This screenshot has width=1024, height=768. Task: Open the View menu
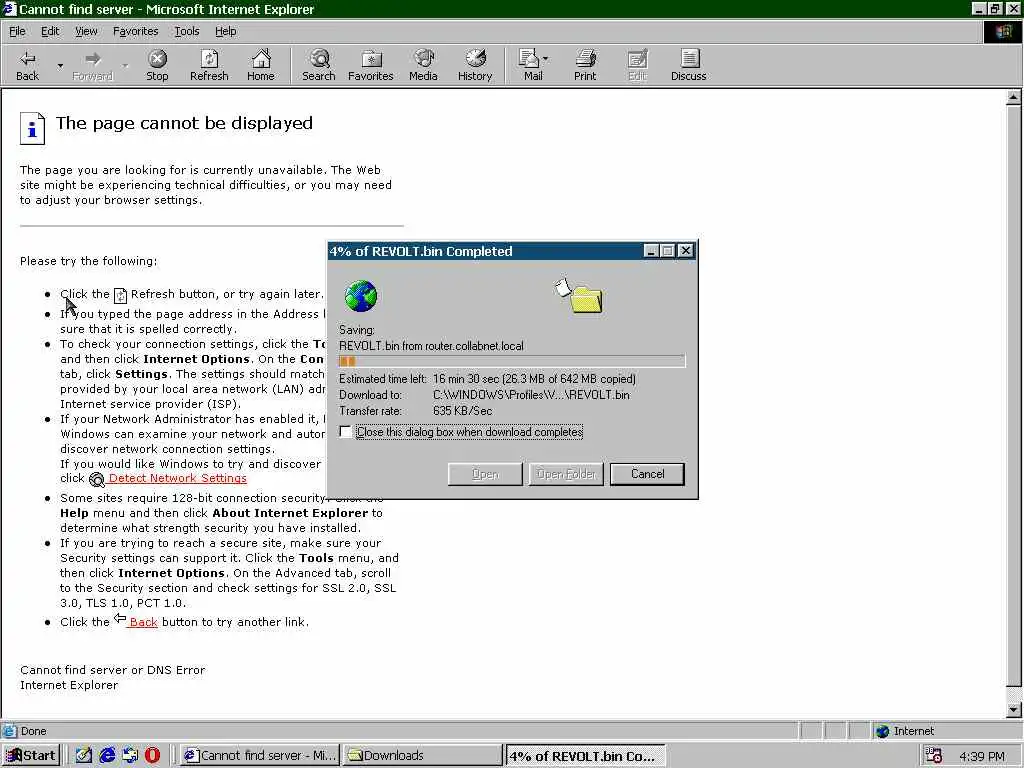[86, 31]
